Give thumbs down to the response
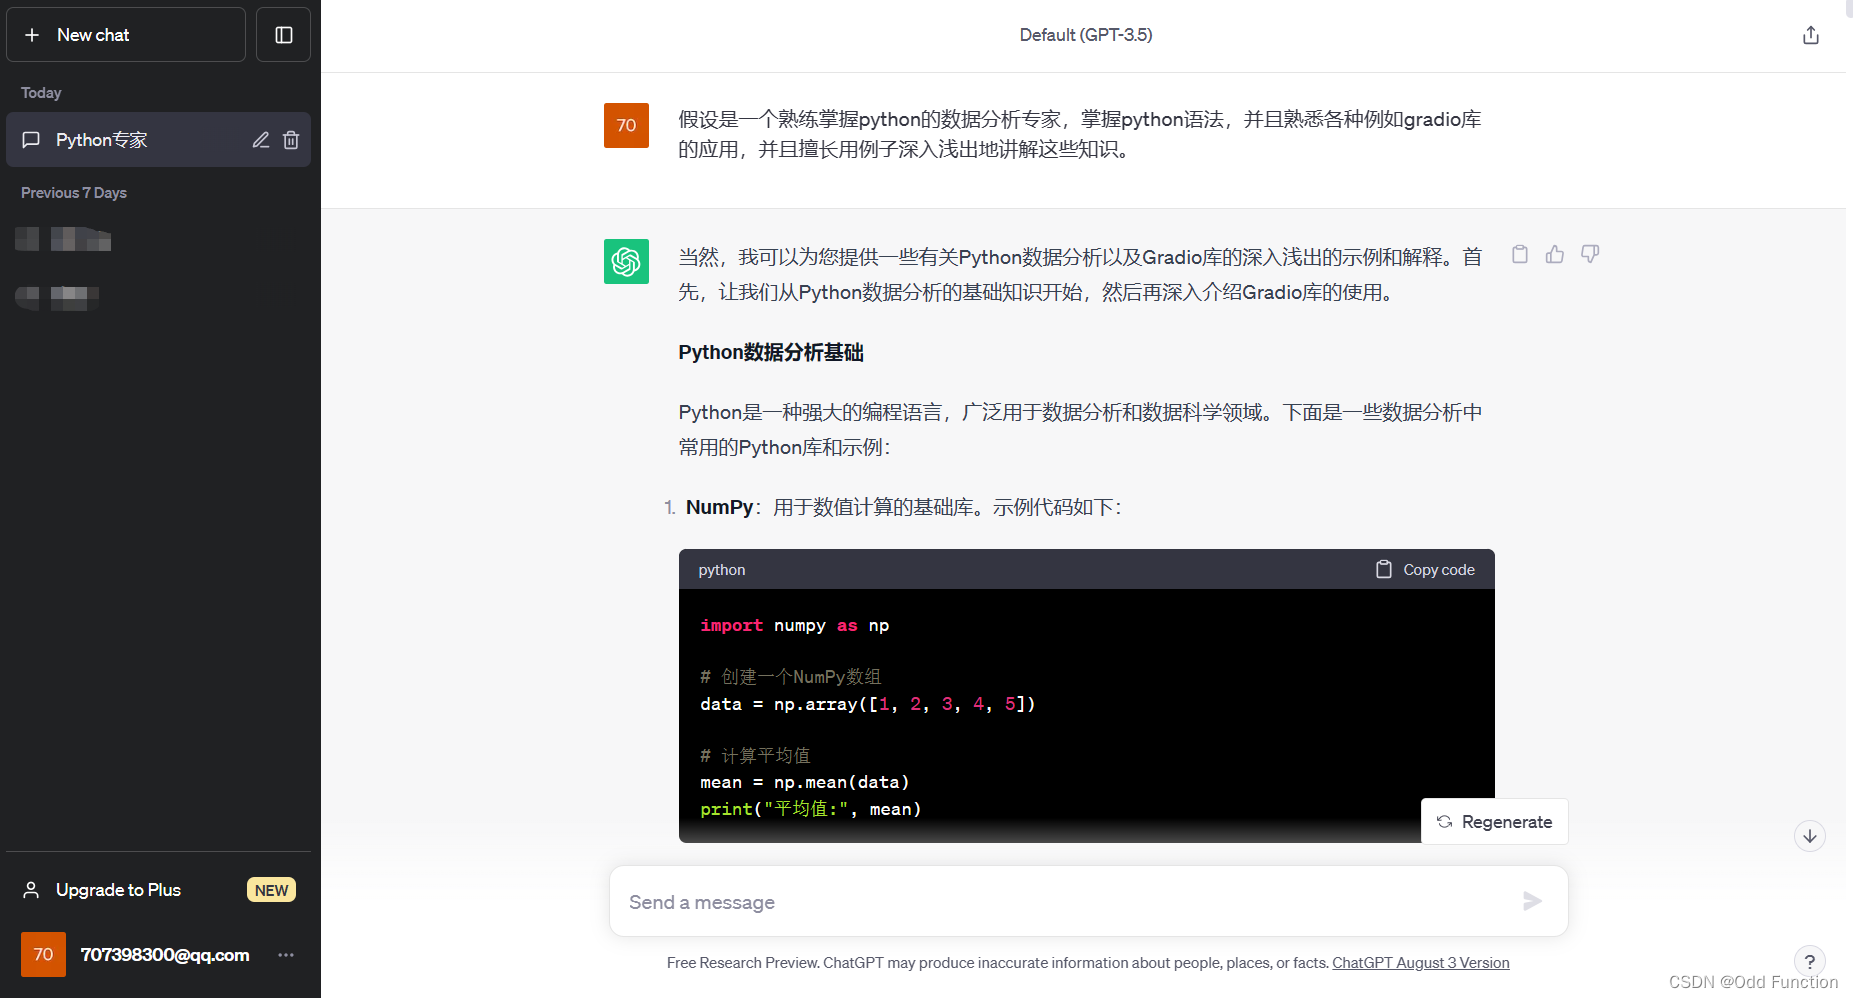This screenshot has width=1853, height=998. click(x=1590, y=254)
